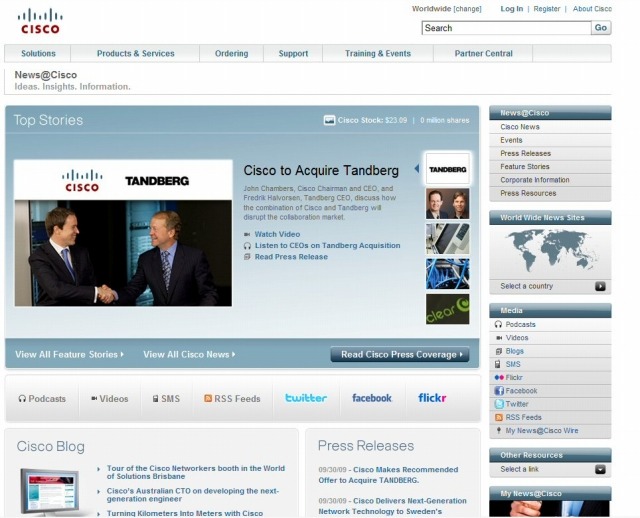Select the blue cables story thumbnail

448,274
